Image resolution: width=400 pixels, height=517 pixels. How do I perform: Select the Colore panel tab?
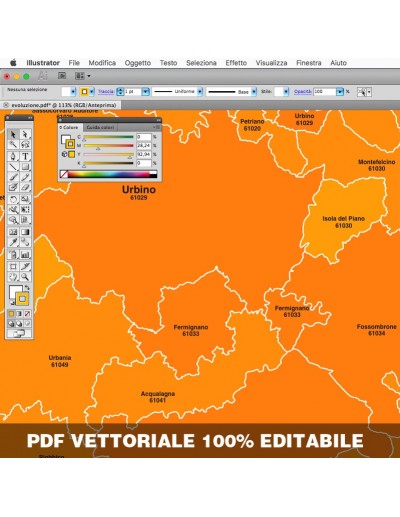[x=69, y=127]
